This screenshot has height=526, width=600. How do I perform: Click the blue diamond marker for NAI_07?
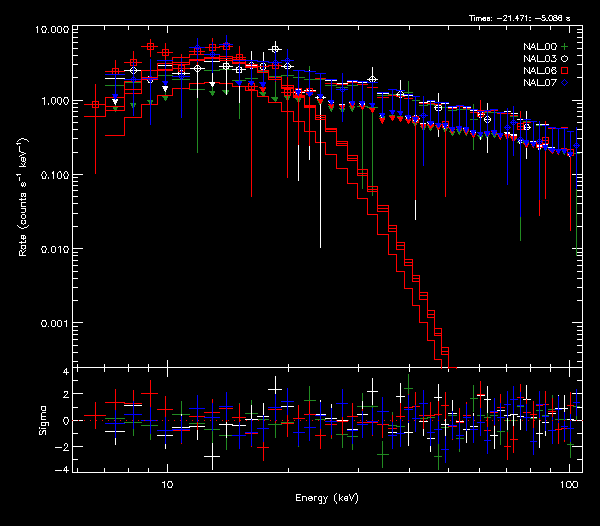[x=564, y=83]
